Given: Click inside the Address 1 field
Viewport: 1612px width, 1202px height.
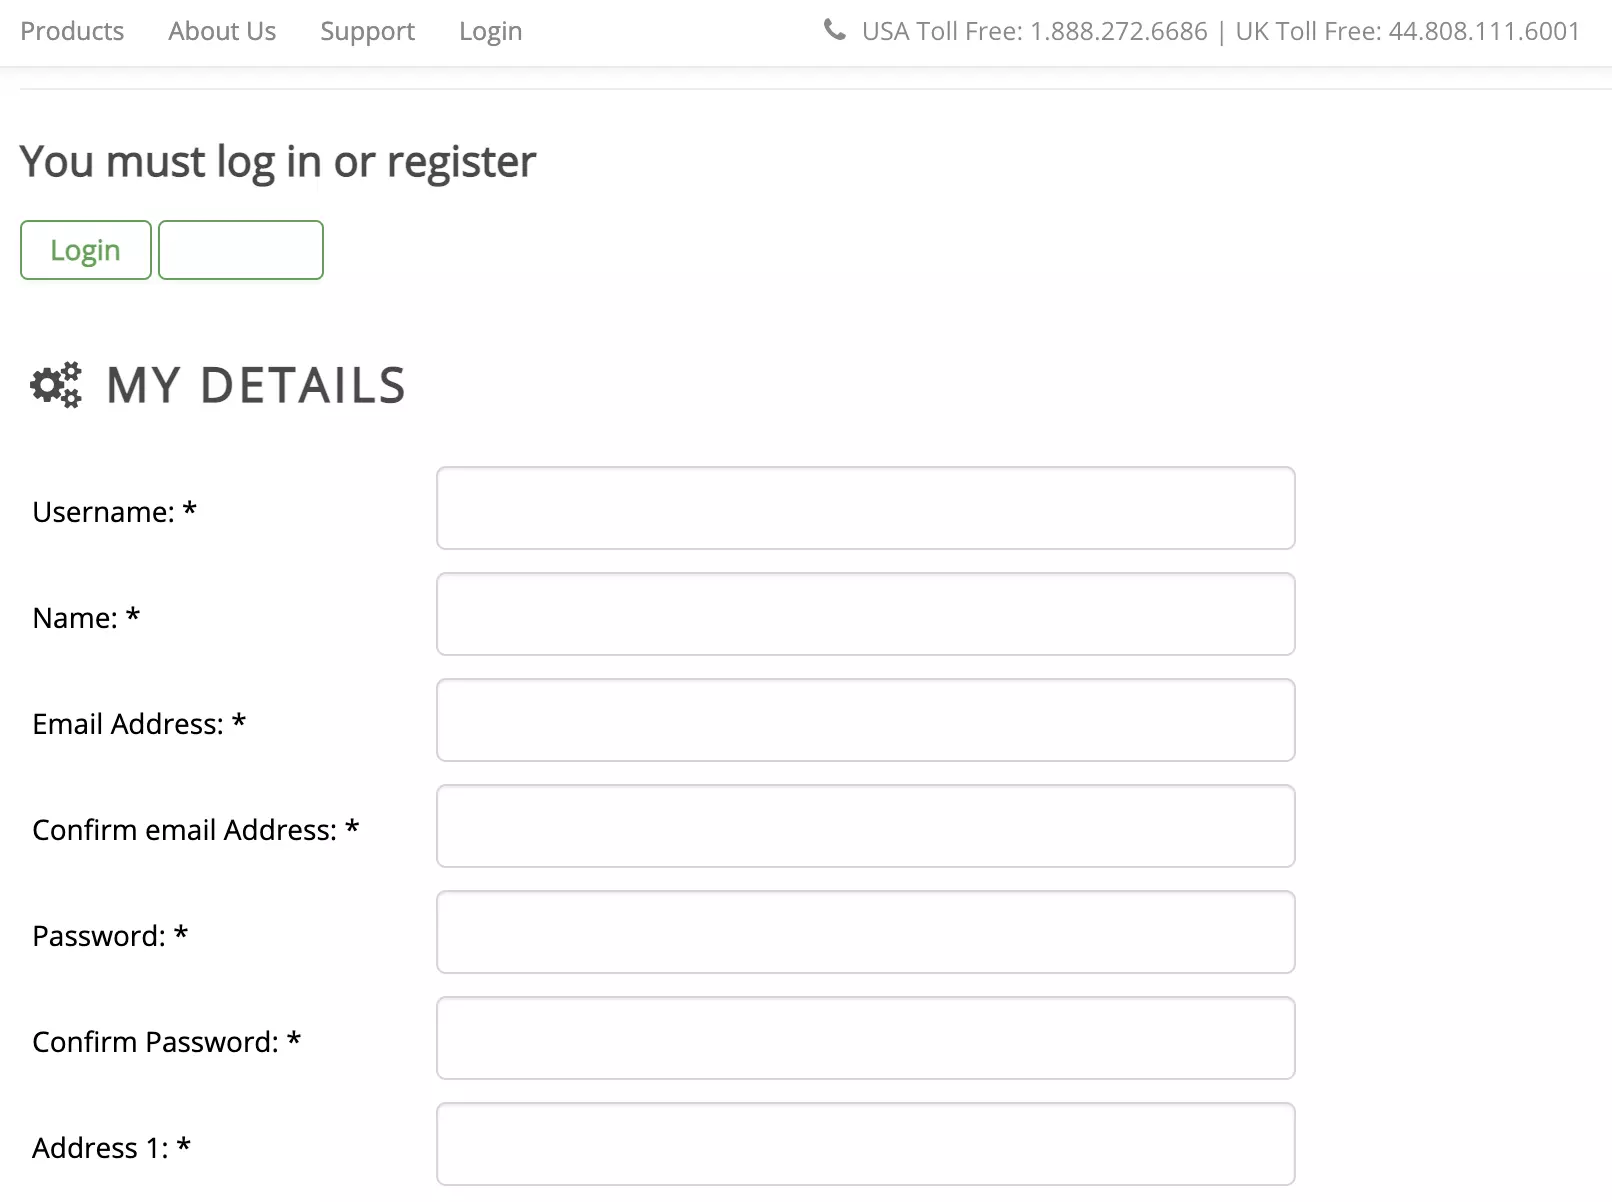Looking at the screenshot, I should [865, 1143].
